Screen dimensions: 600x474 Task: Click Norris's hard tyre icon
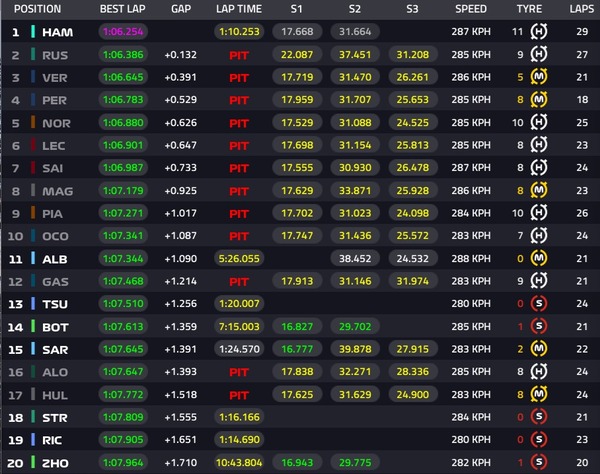tap(538, 122)
